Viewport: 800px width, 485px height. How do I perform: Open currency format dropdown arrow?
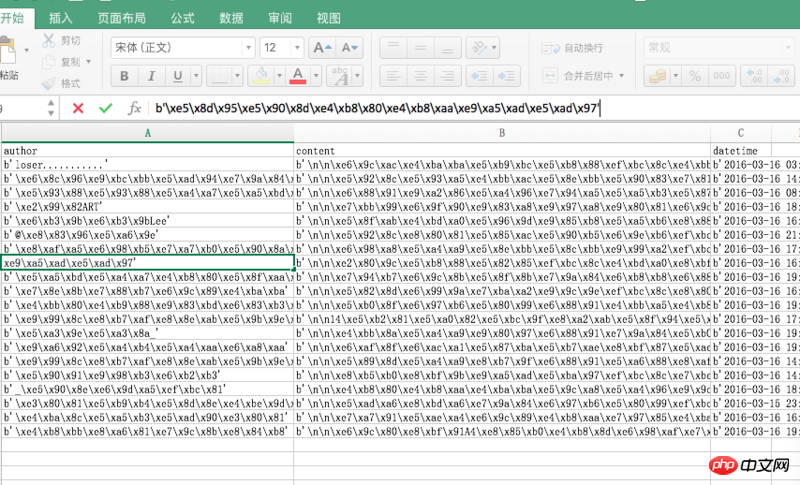click(676, 76)
